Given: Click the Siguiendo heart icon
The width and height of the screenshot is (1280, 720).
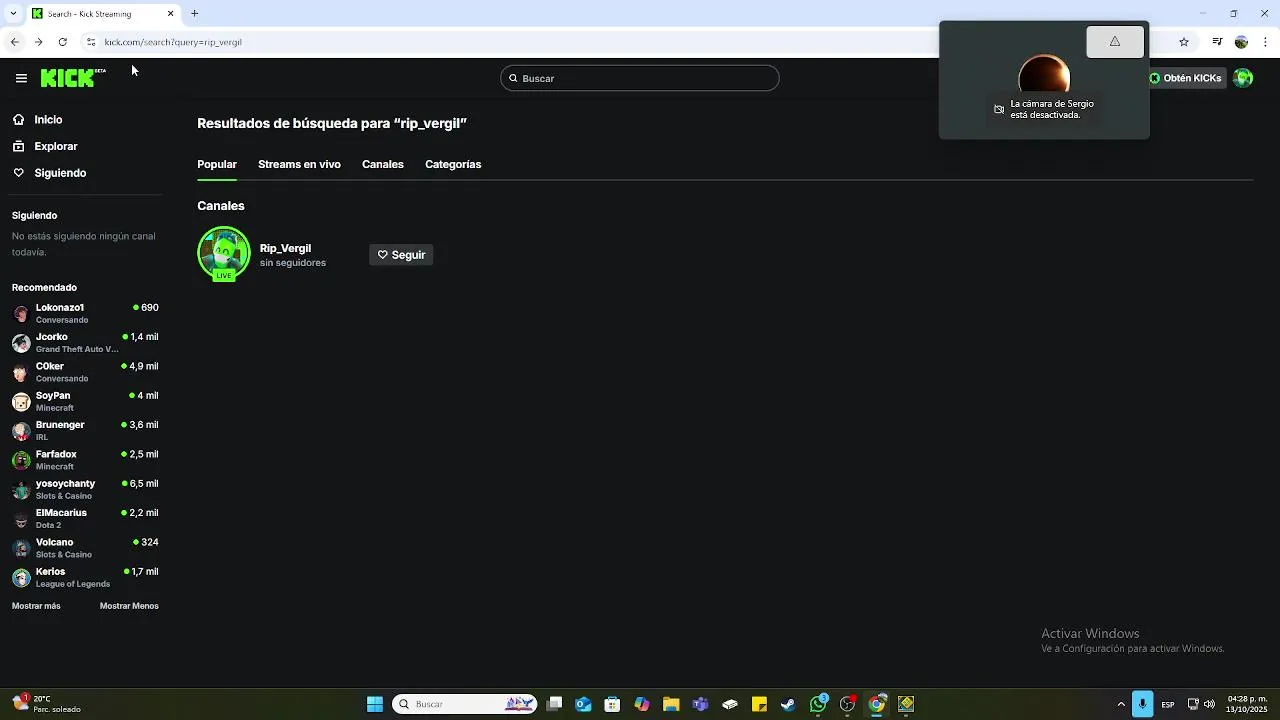Looking at the screenshot, I should (x=18, y=173).
